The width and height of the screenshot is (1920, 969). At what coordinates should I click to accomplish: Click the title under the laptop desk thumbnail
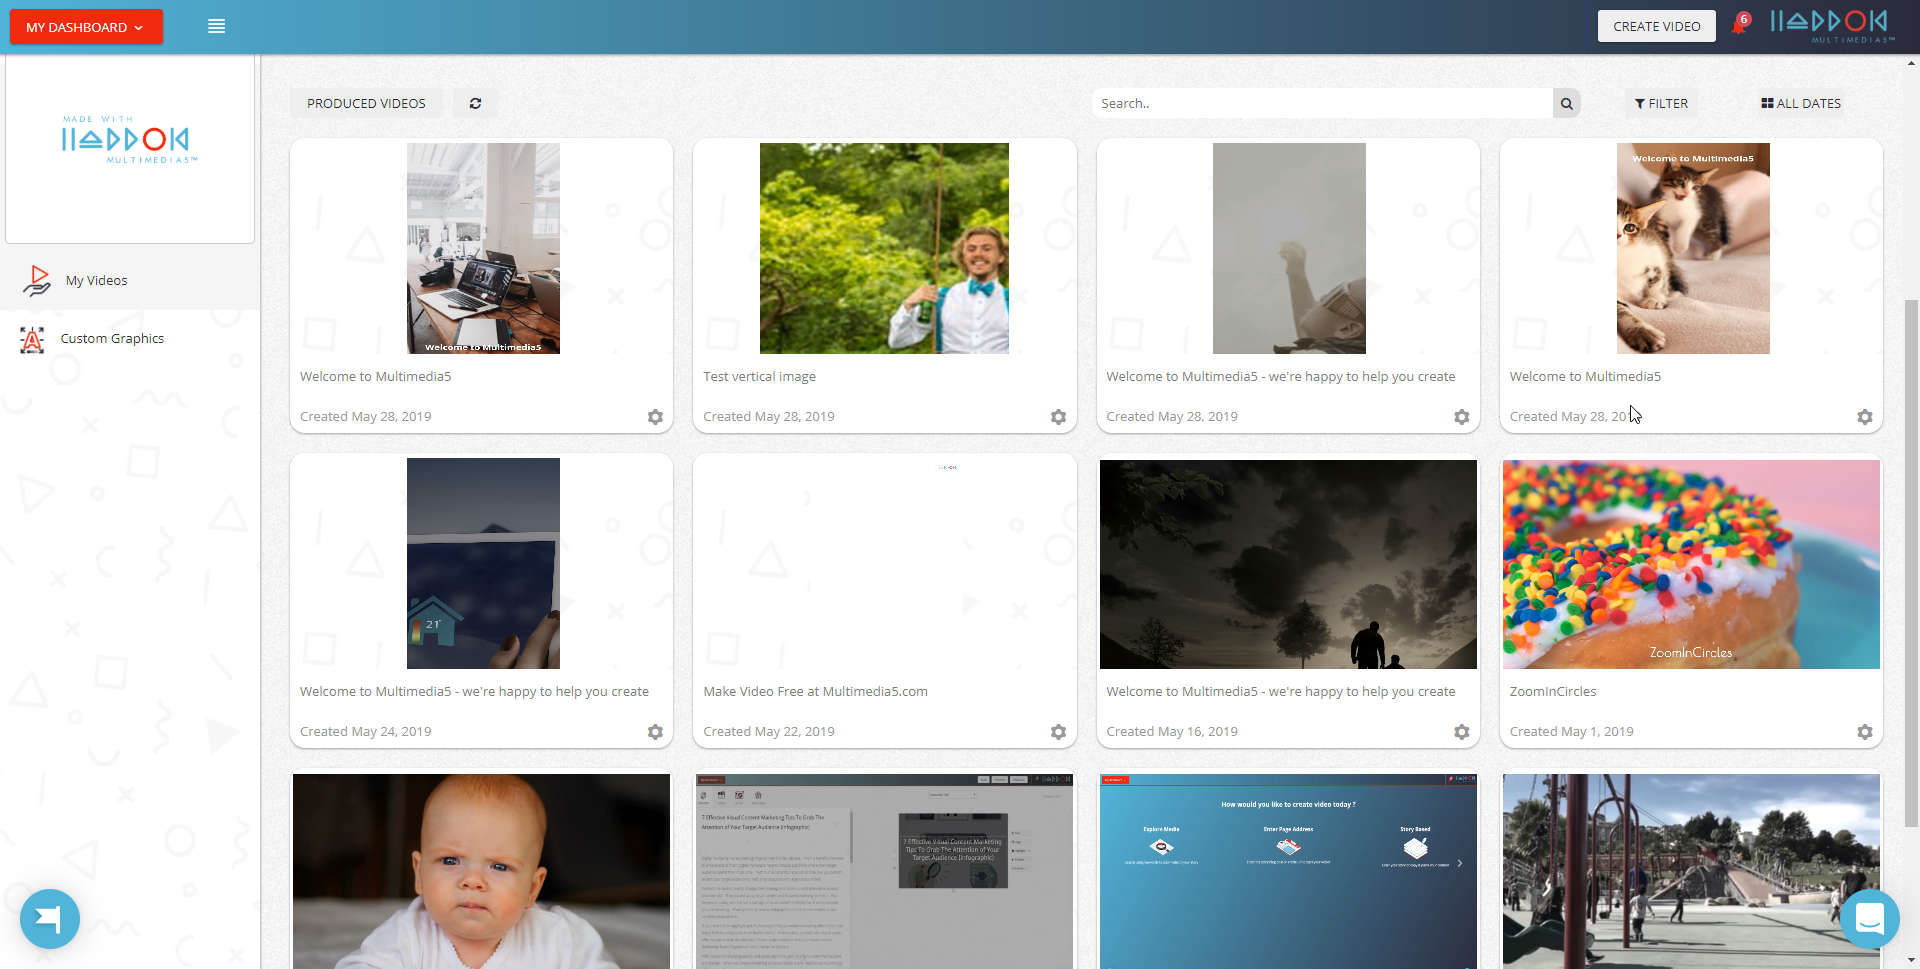376,377
